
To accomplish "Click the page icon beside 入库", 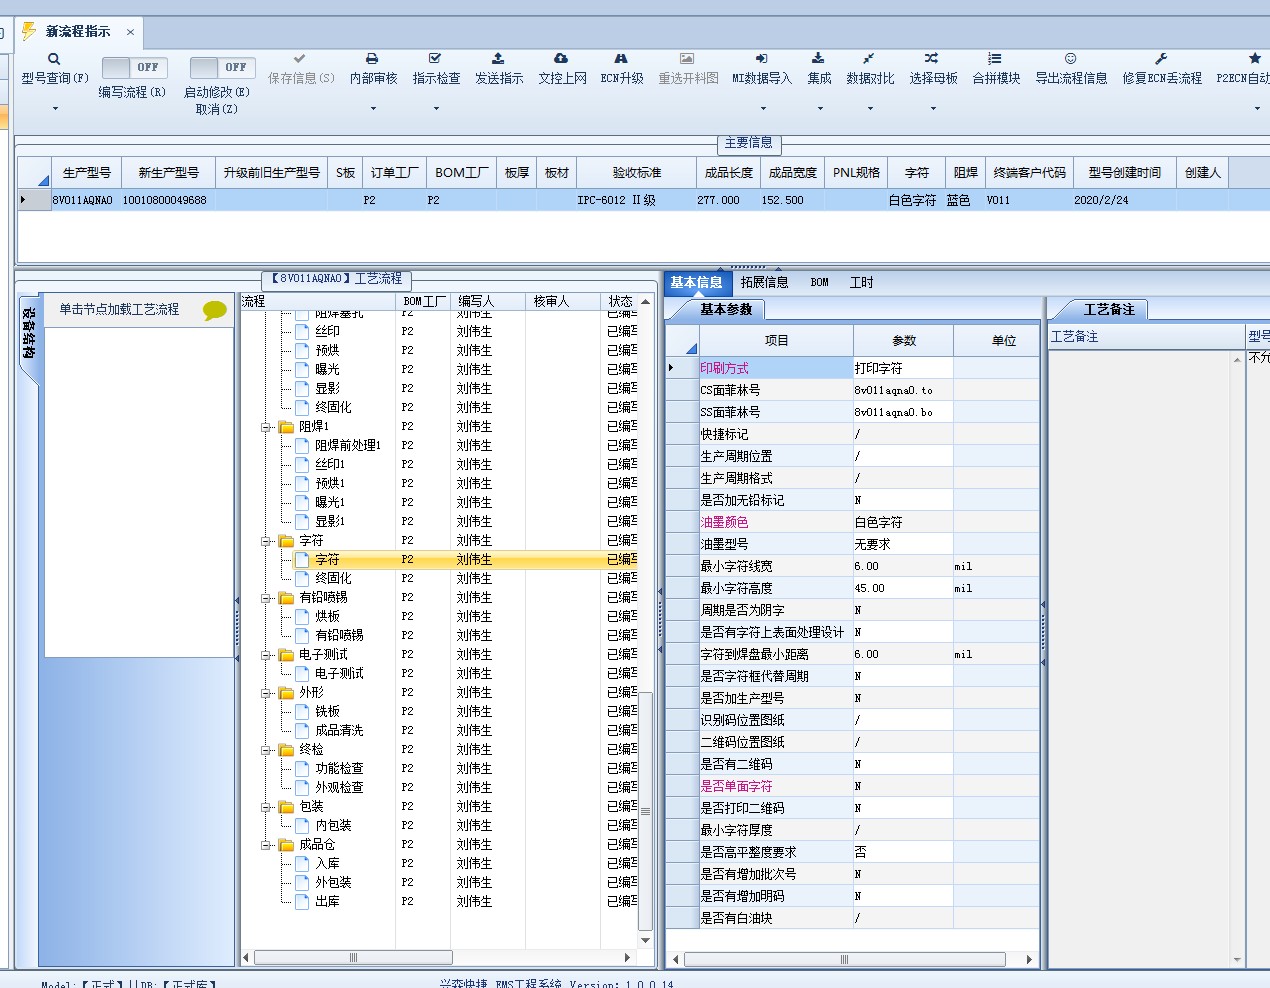I will coord(302,864).
